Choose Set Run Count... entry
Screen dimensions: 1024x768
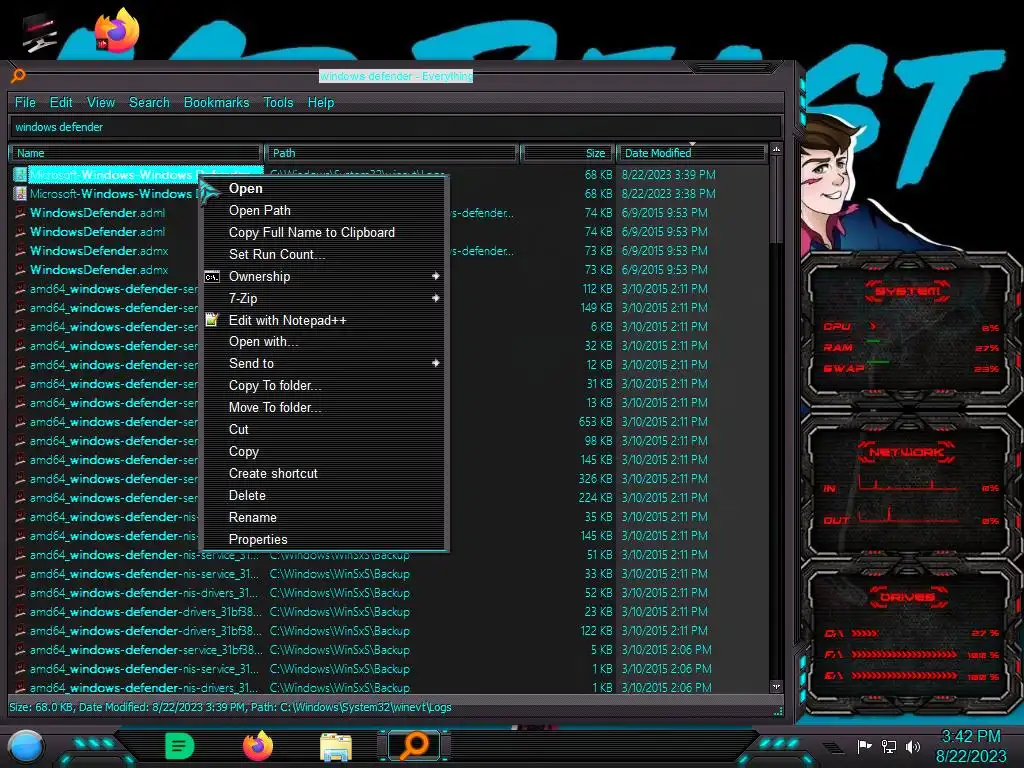click(324, 254)
